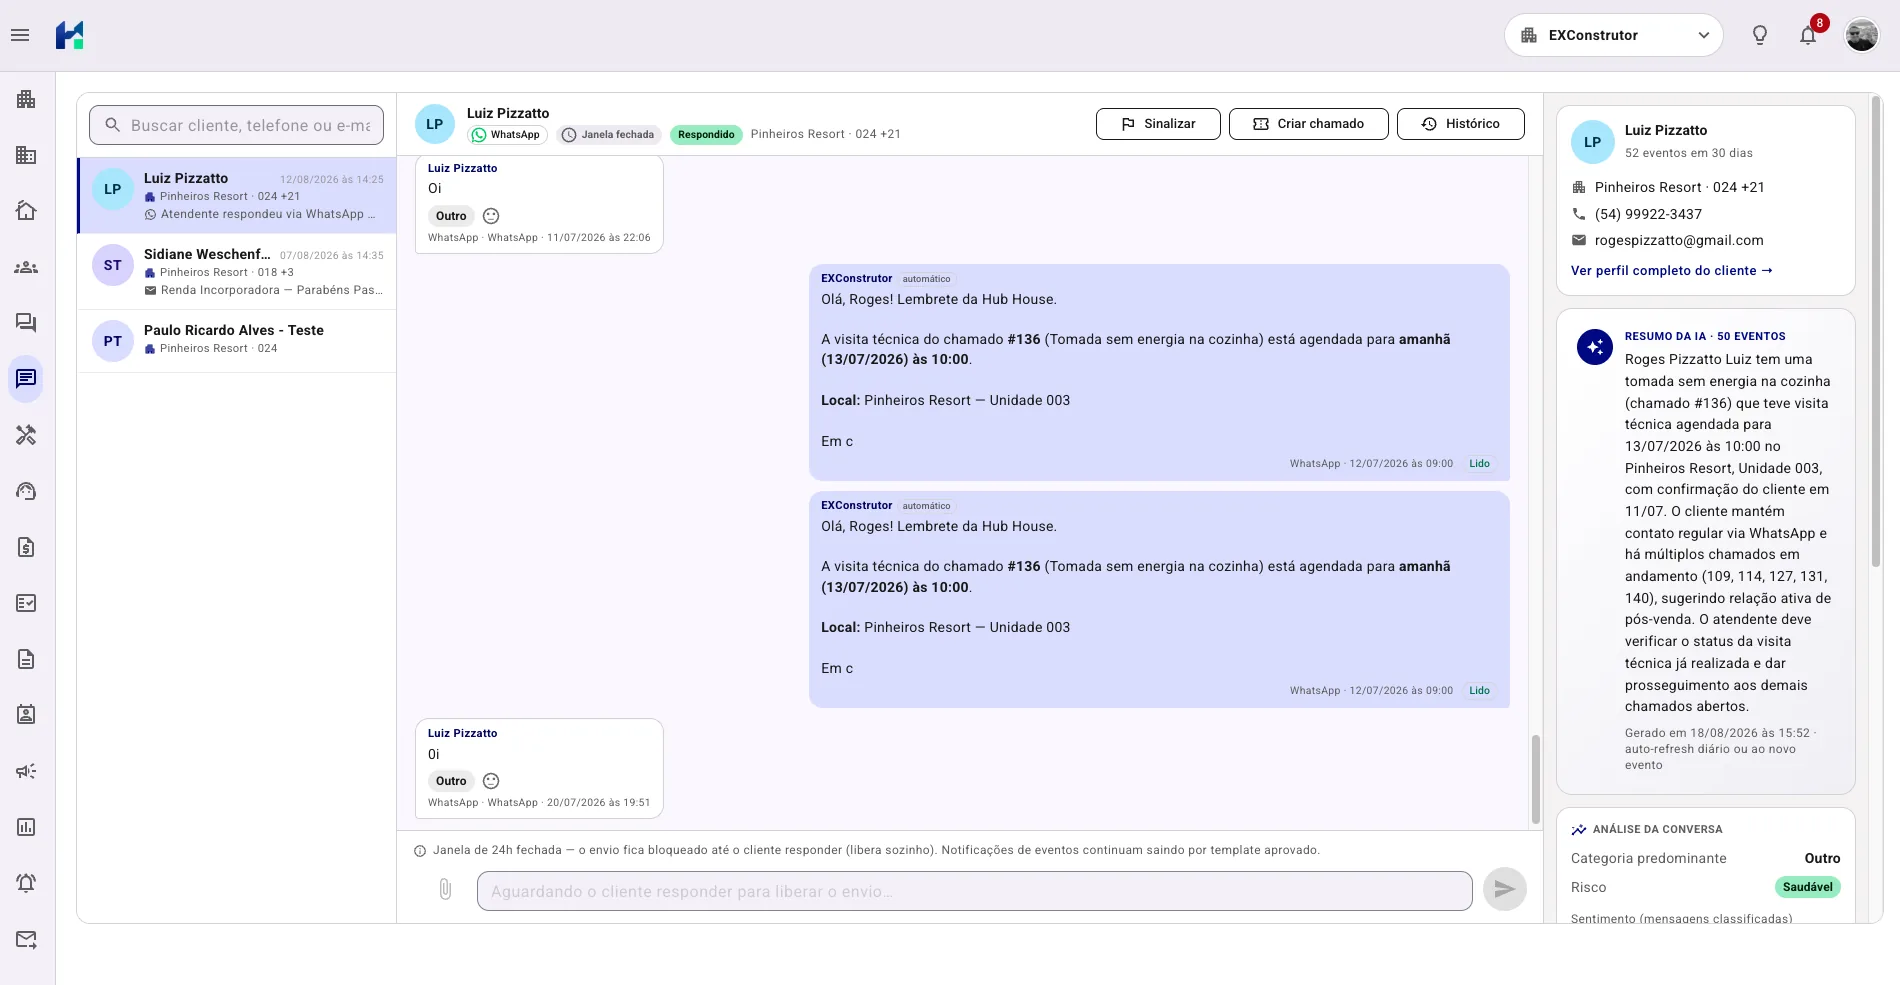Click the Criar chamado button

pyautogui.click(x=1309, y=124)
